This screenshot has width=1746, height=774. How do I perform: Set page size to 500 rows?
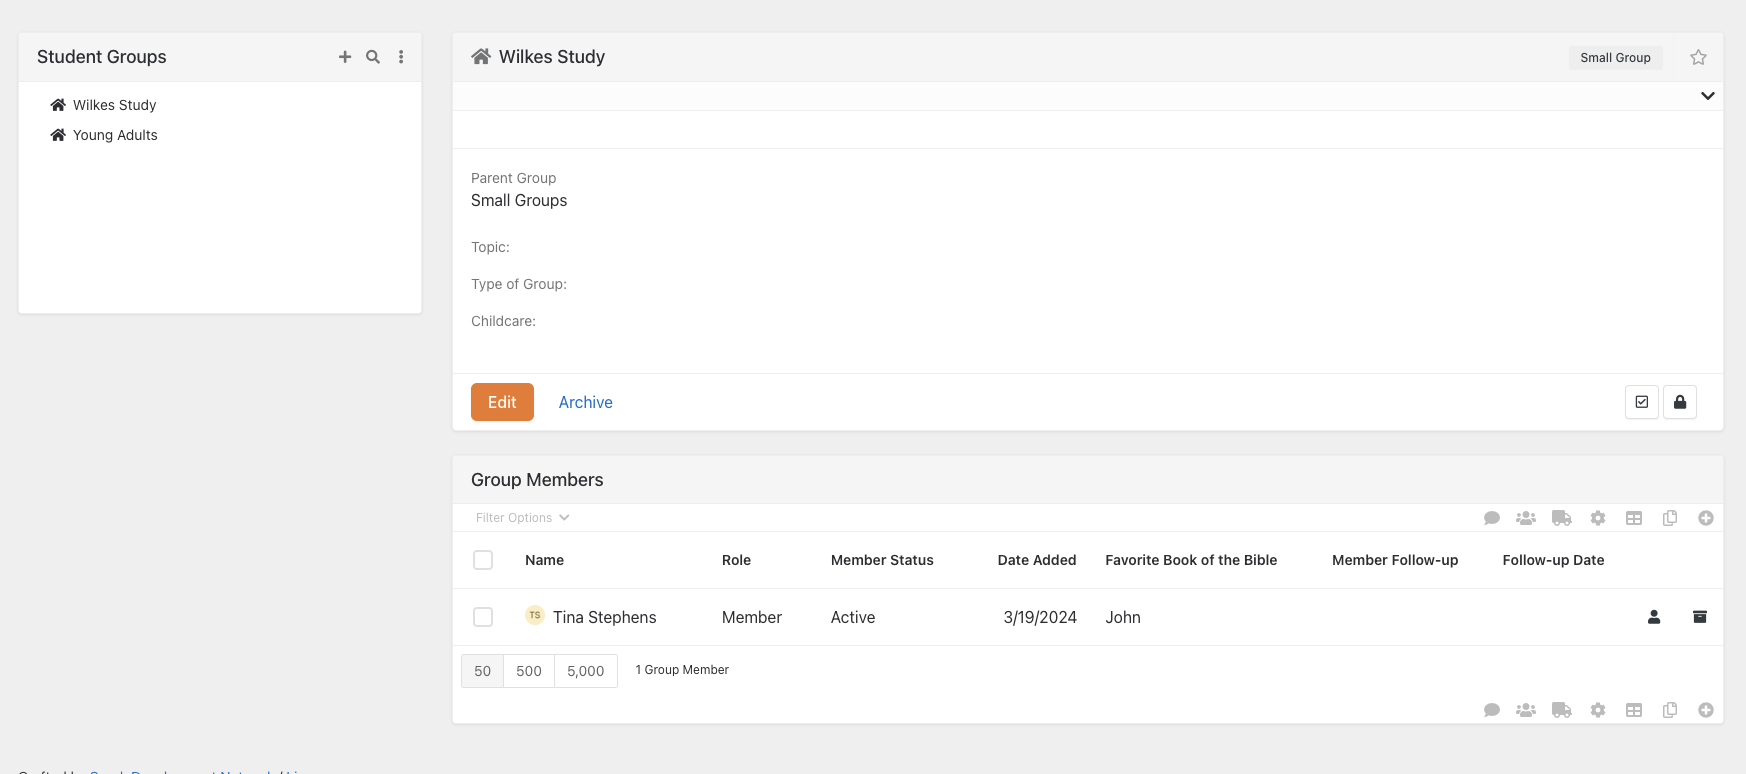[529, 671]
